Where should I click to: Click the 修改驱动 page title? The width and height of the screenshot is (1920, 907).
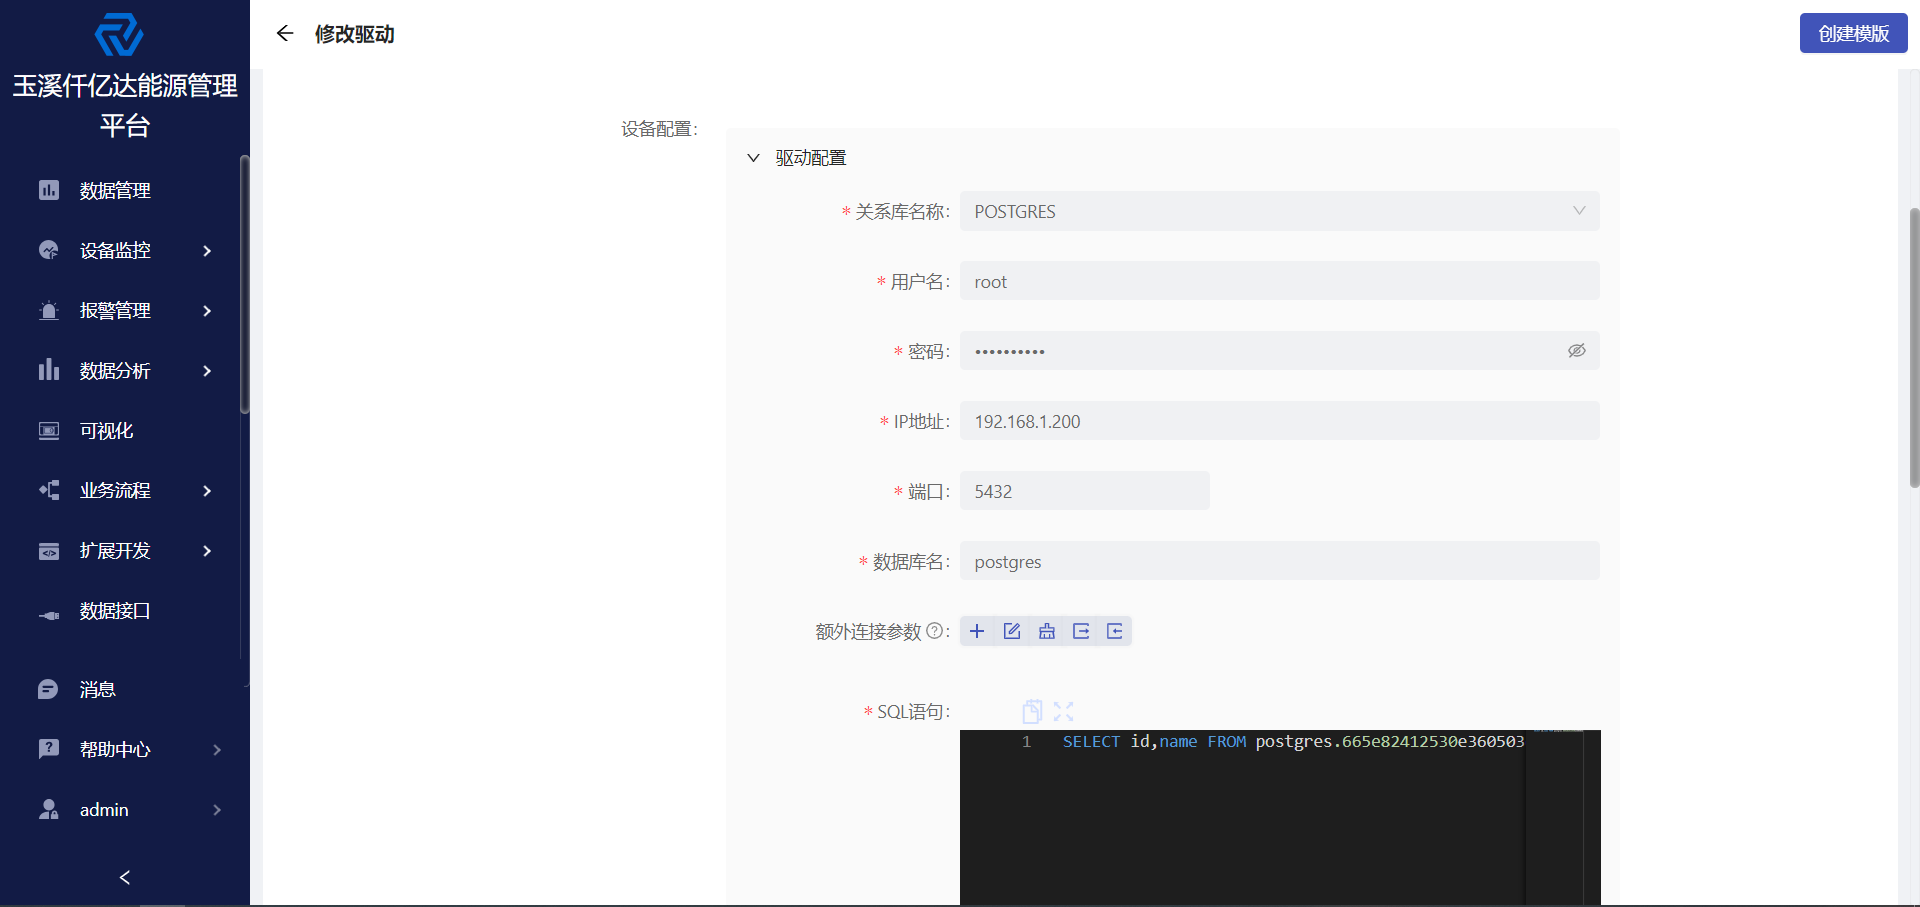pos(354,34)
